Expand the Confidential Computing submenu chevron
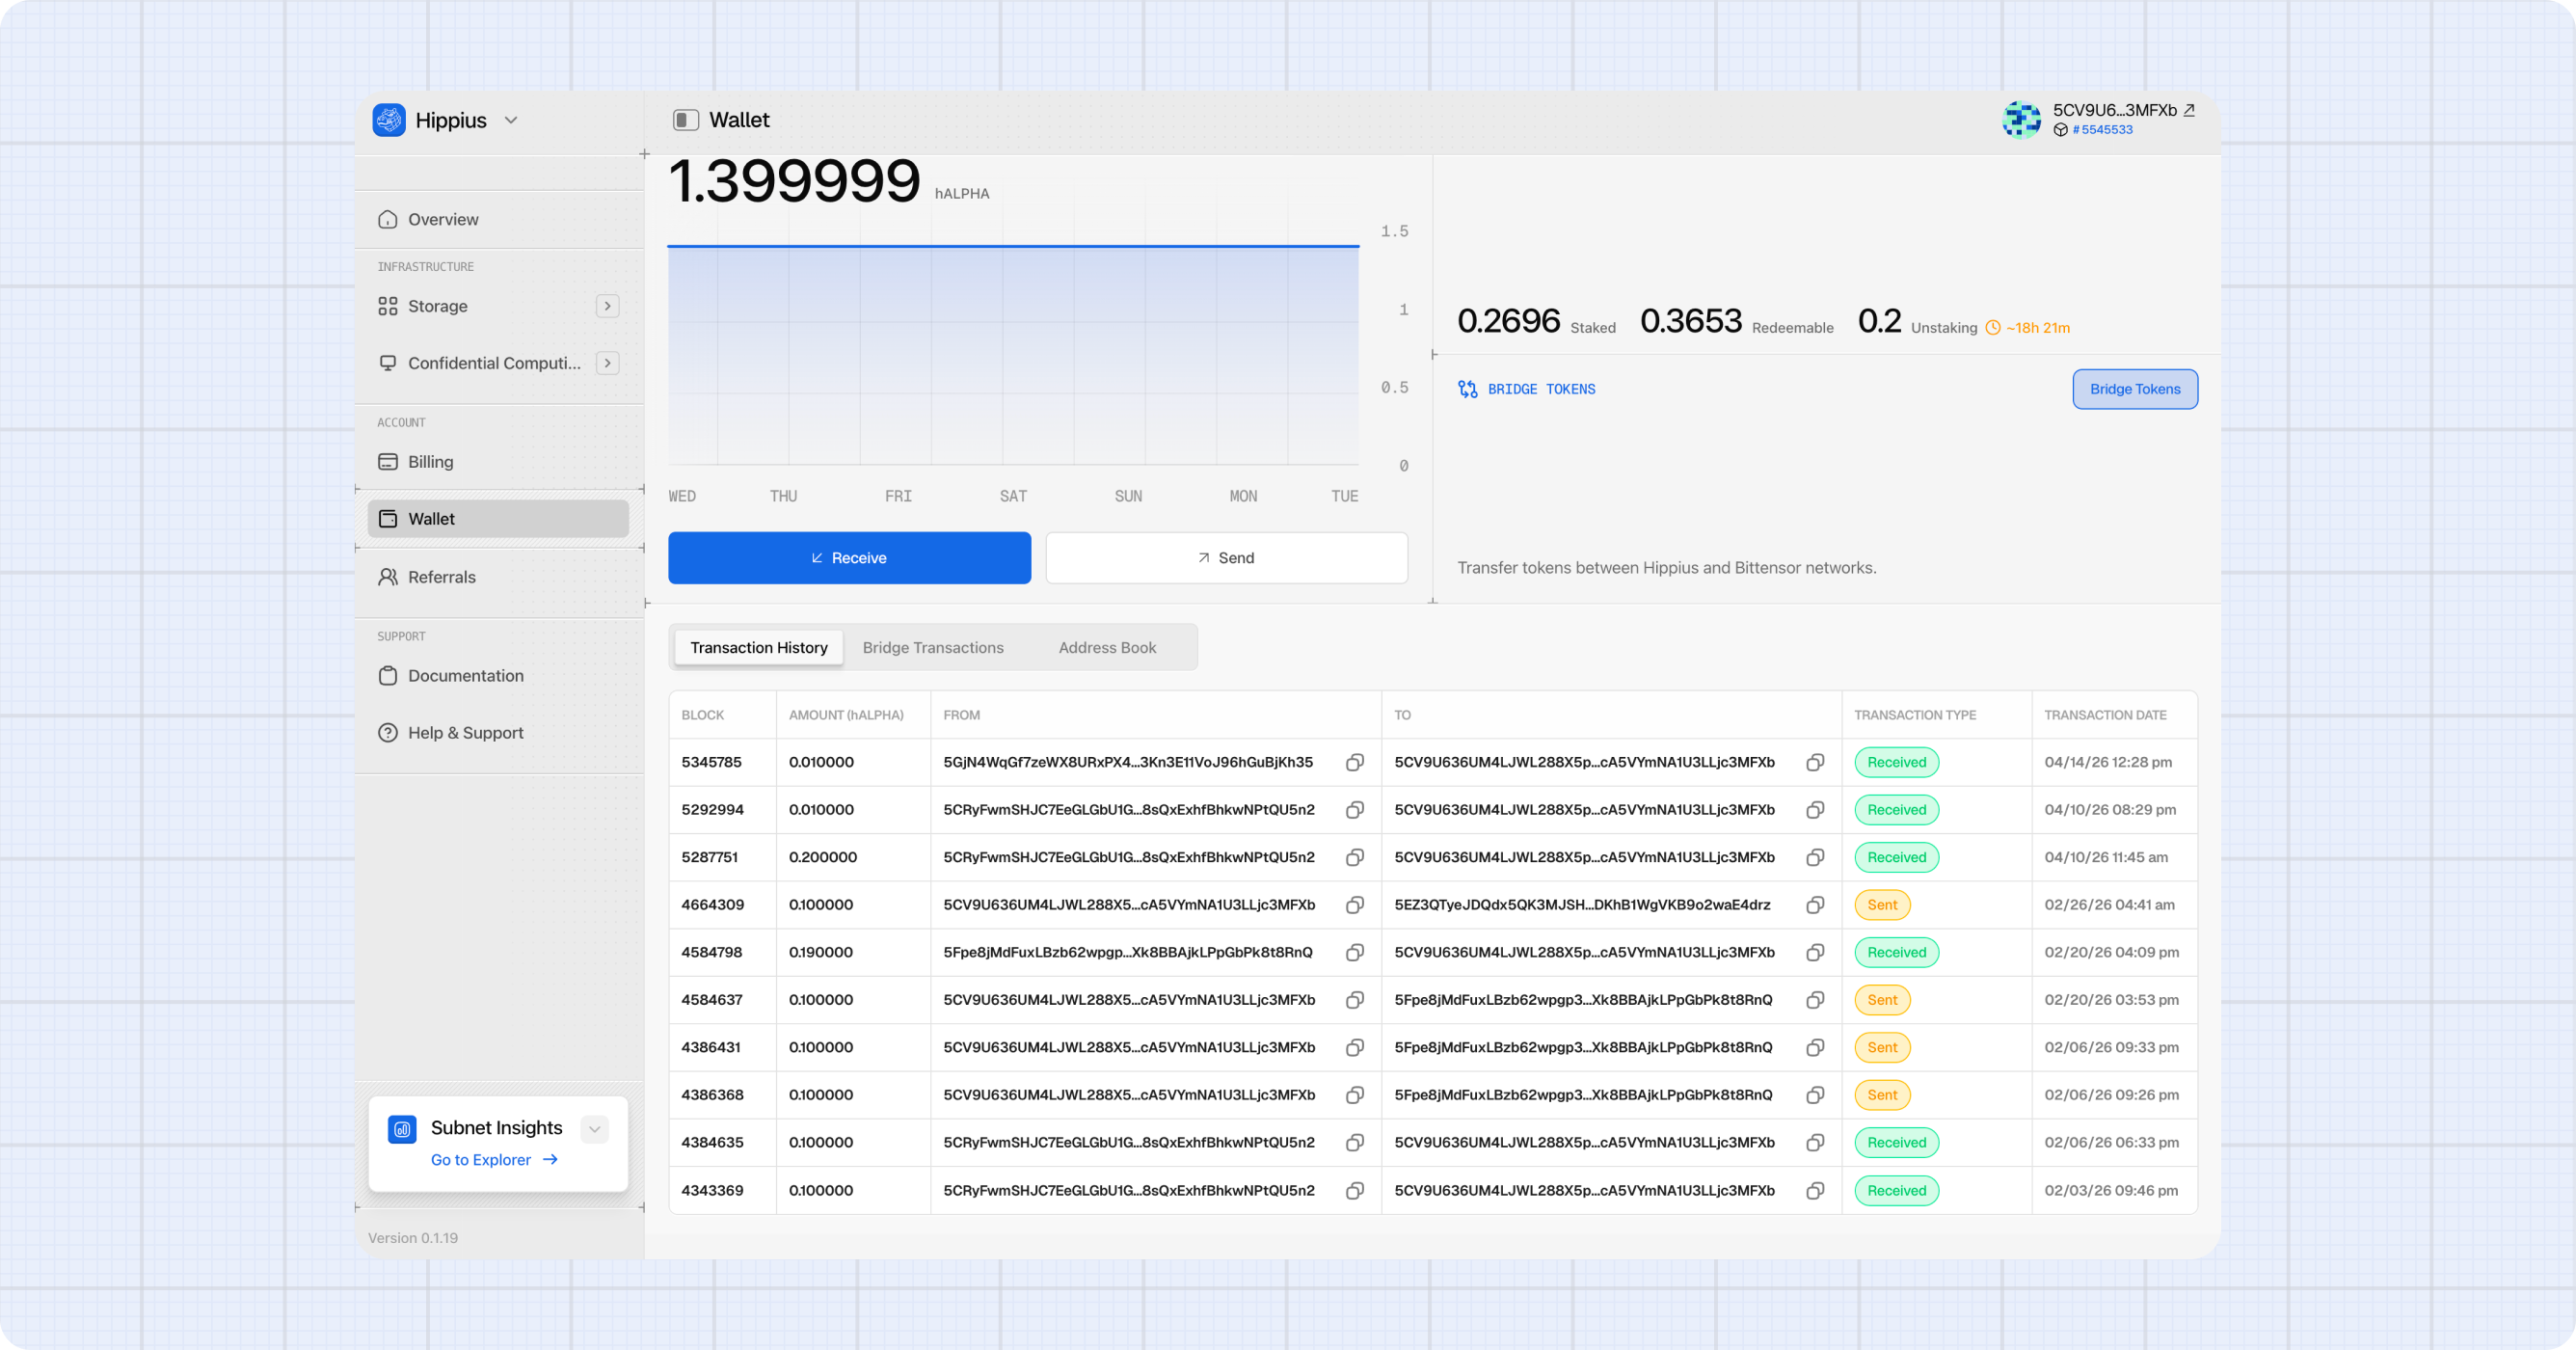 point(607,363)
